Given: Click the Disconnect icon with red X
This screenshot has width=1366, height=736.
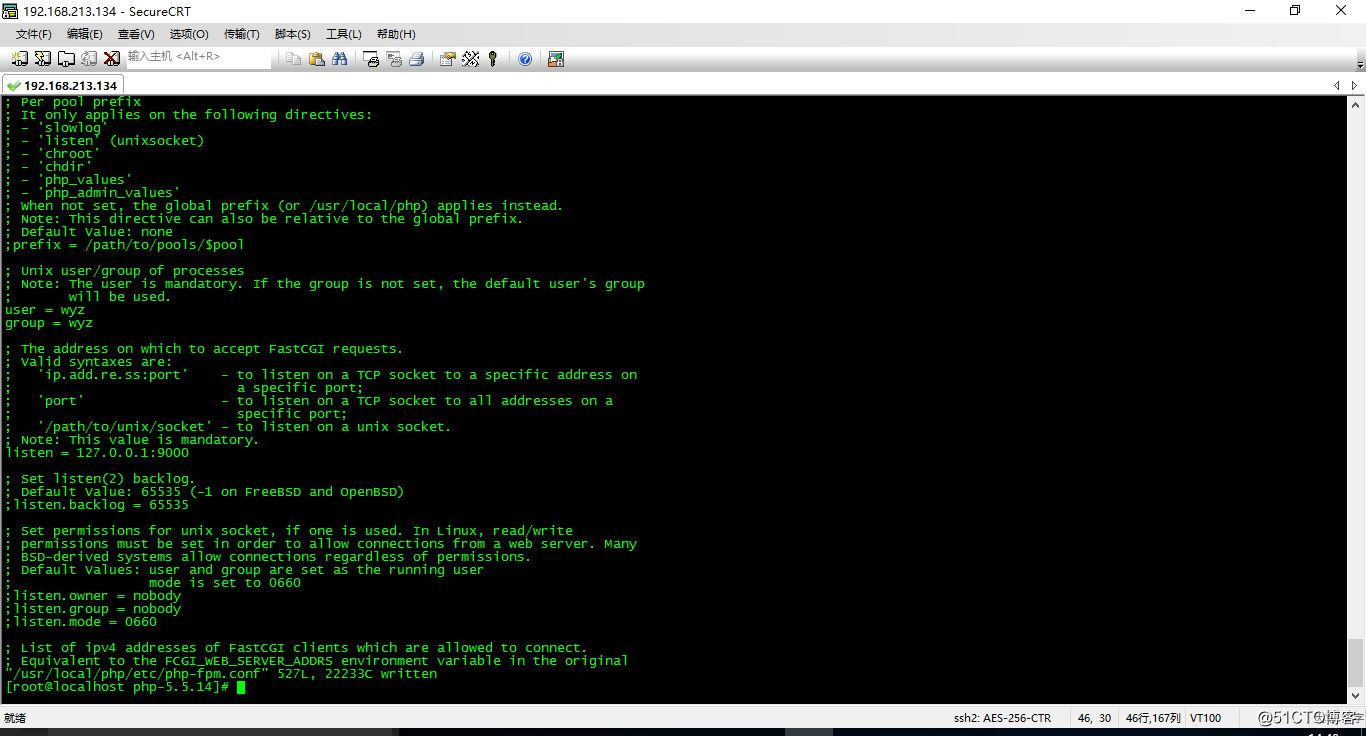Looking at the screenshot, I should (112, 59).
